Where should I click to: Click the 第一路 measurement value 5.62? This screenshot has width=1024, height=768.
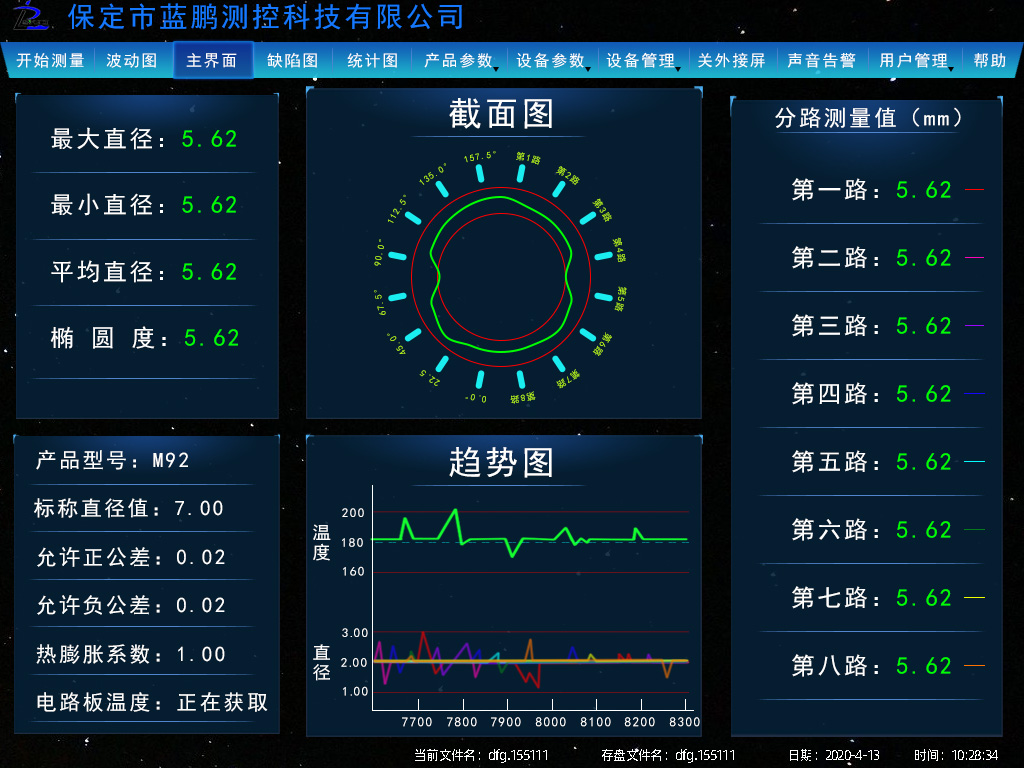(x=923, y=190)
